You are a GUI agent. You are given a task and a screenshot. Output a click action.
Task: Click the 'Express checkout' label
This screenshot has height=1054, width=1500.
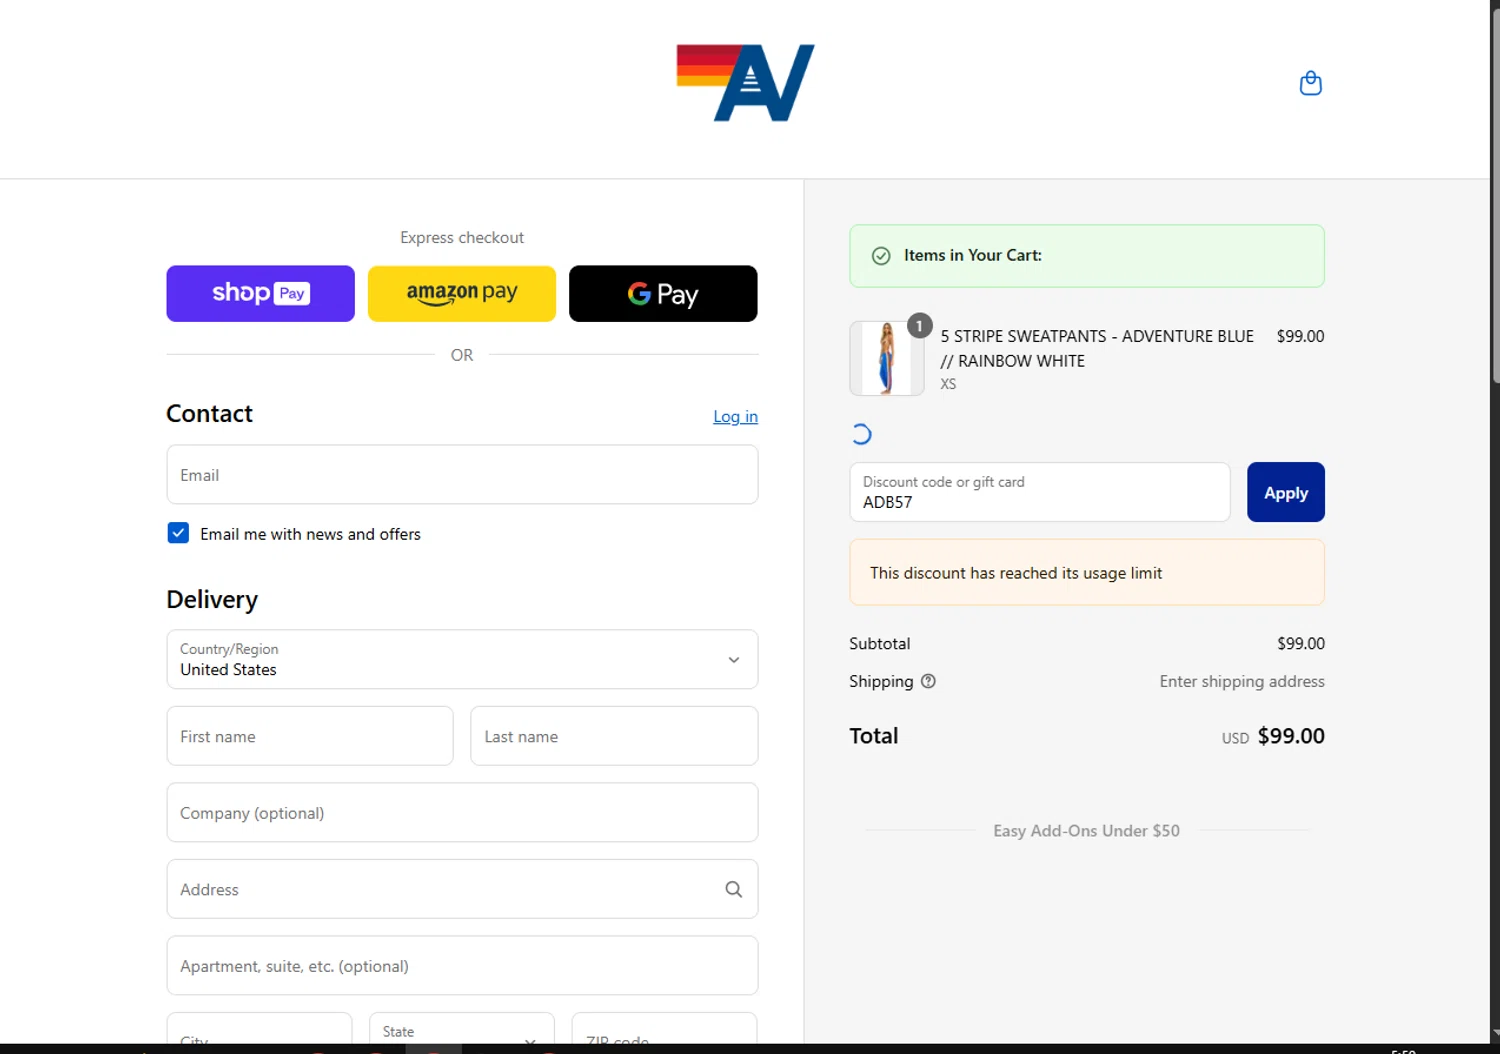click(462, 237)
